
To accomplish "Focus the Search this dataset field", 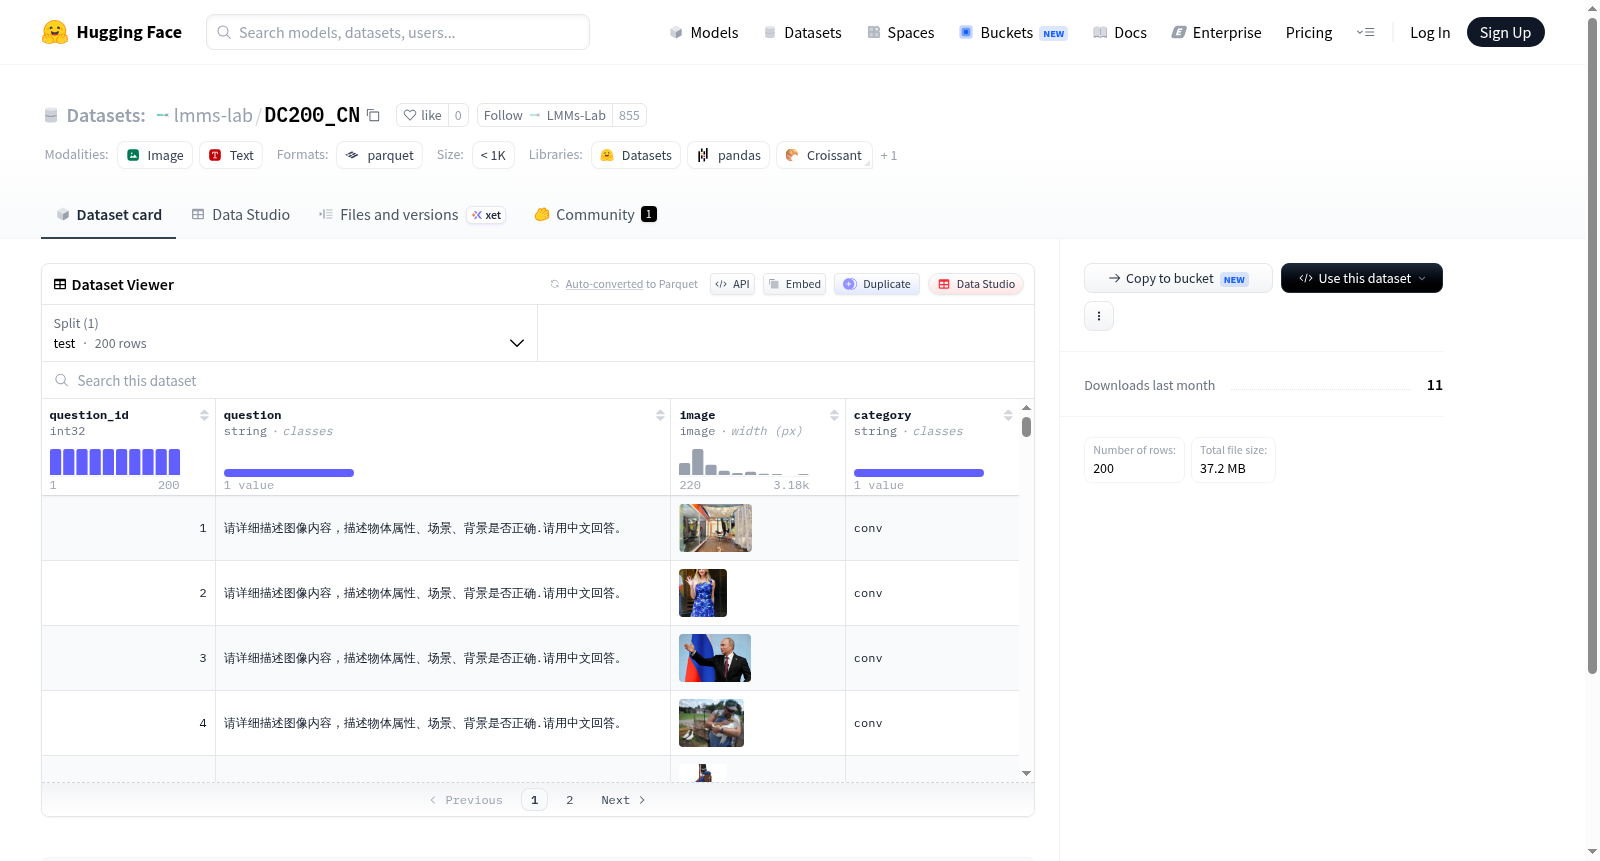I will [538, 380].
